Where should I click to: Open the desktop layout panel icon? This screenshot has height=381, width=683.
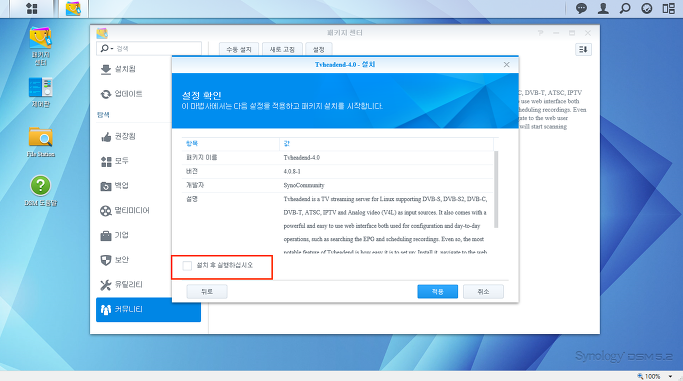tap(668, 8)
